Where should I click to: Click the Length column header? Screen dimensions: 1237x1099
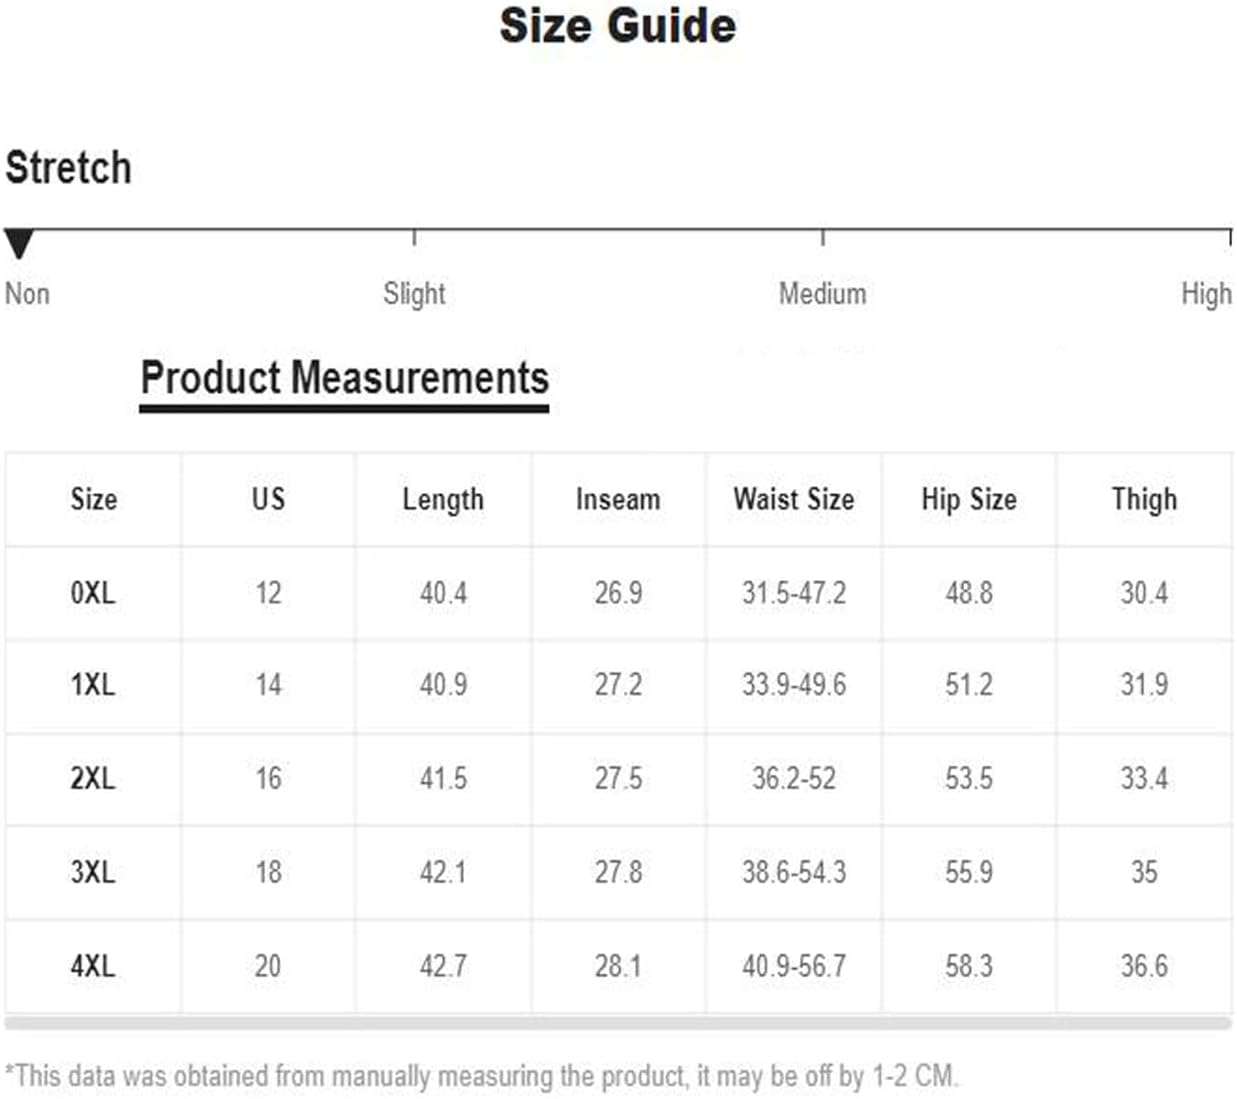443,499
